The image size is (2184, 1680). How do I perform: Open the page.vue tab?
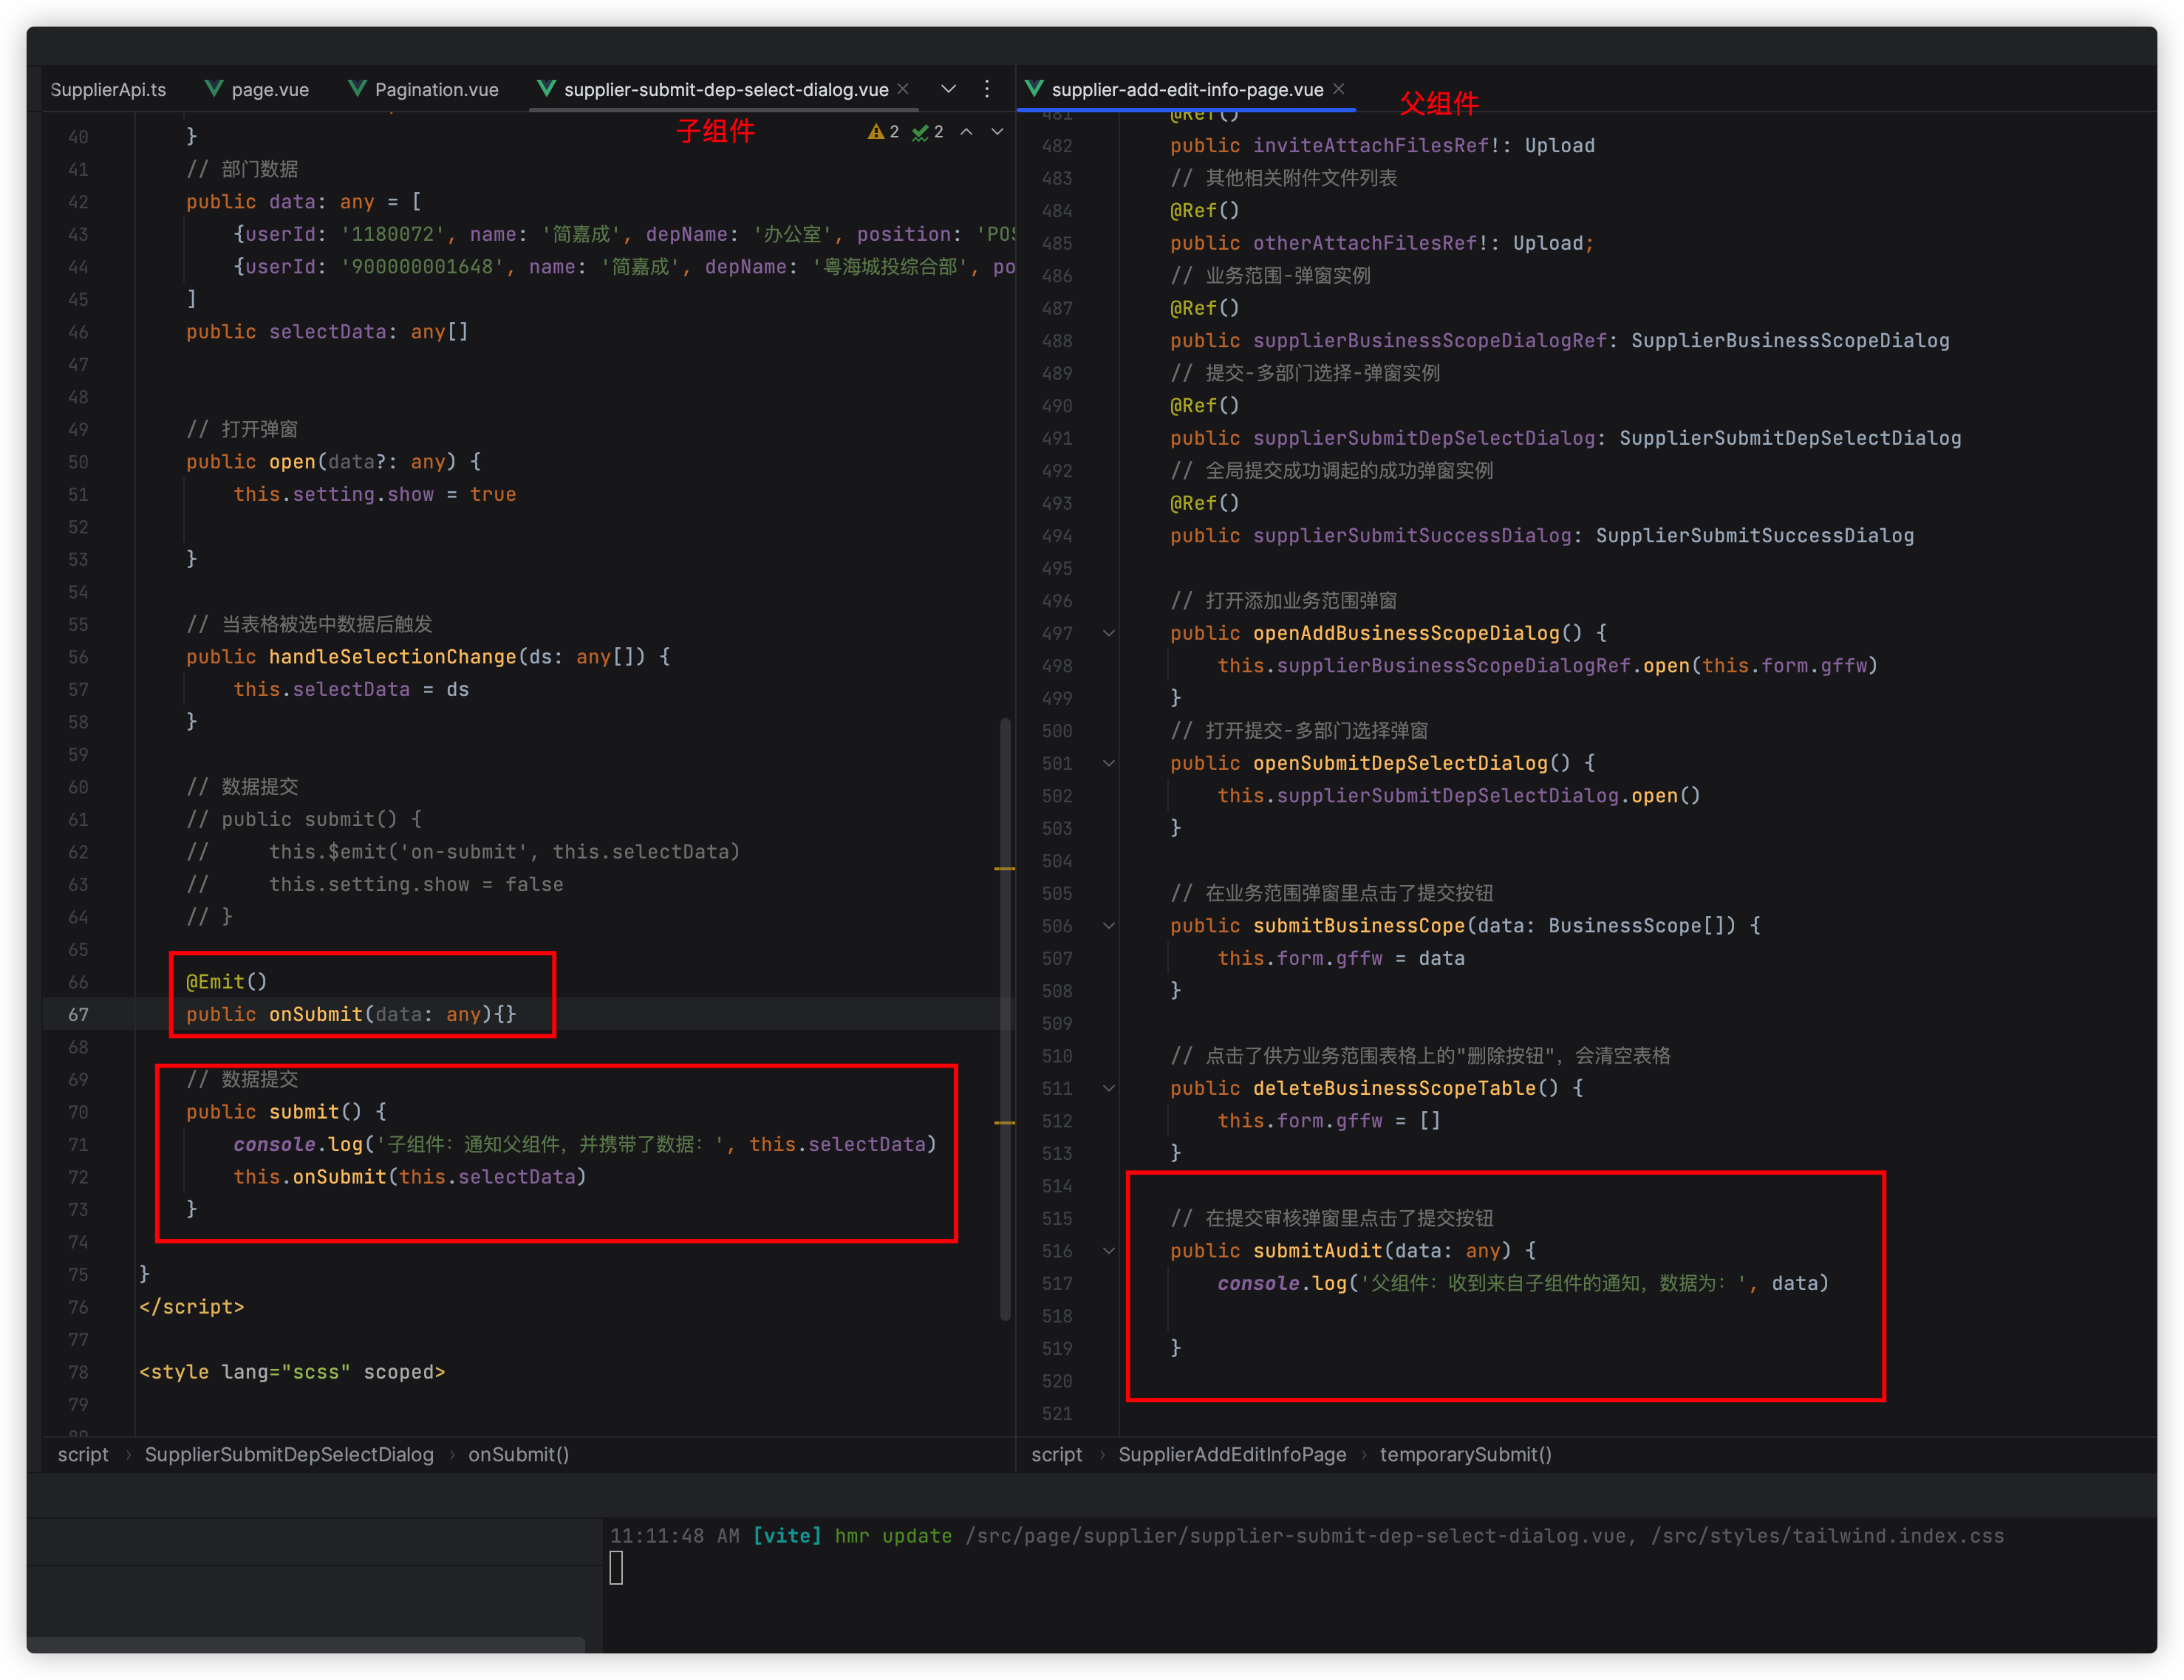click(x=270, y=89)
